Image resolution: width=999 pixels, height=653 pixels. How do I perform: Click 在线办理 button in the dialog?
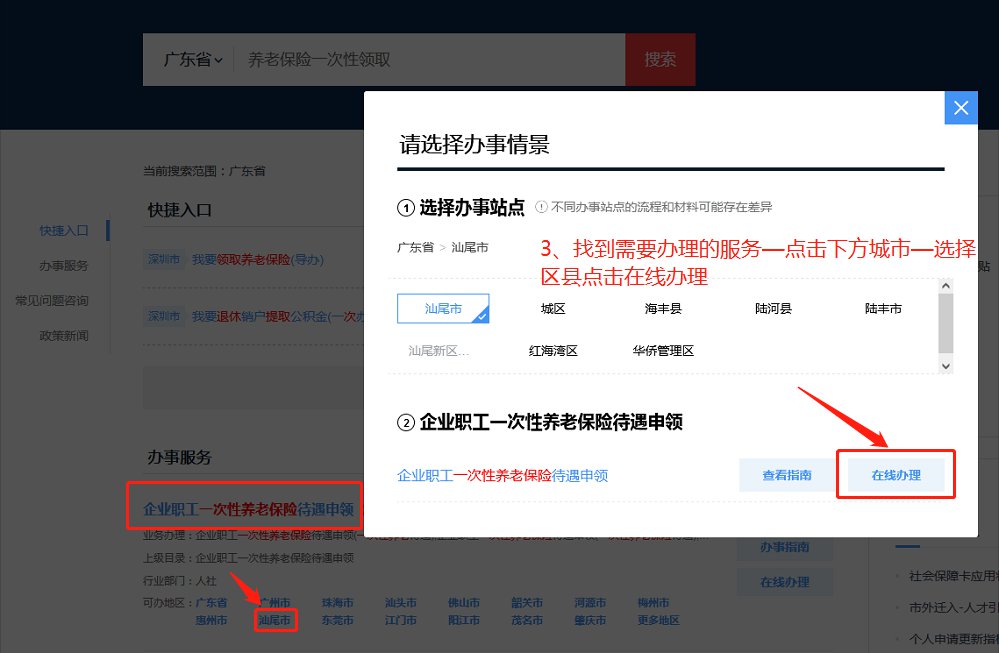tap(896, 475)
